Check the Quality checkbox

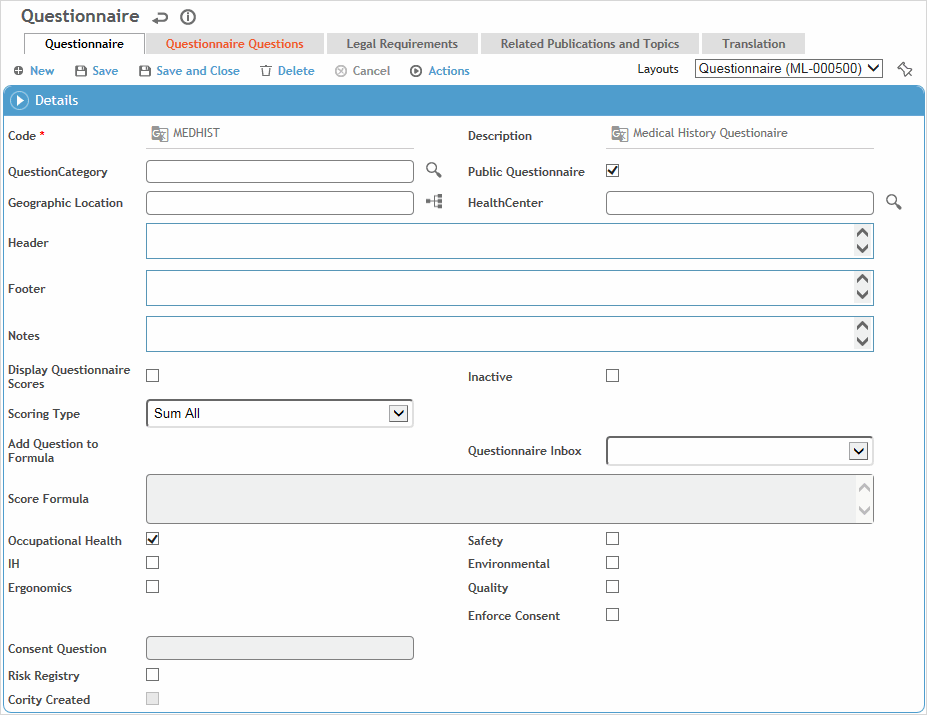point(612,587)
